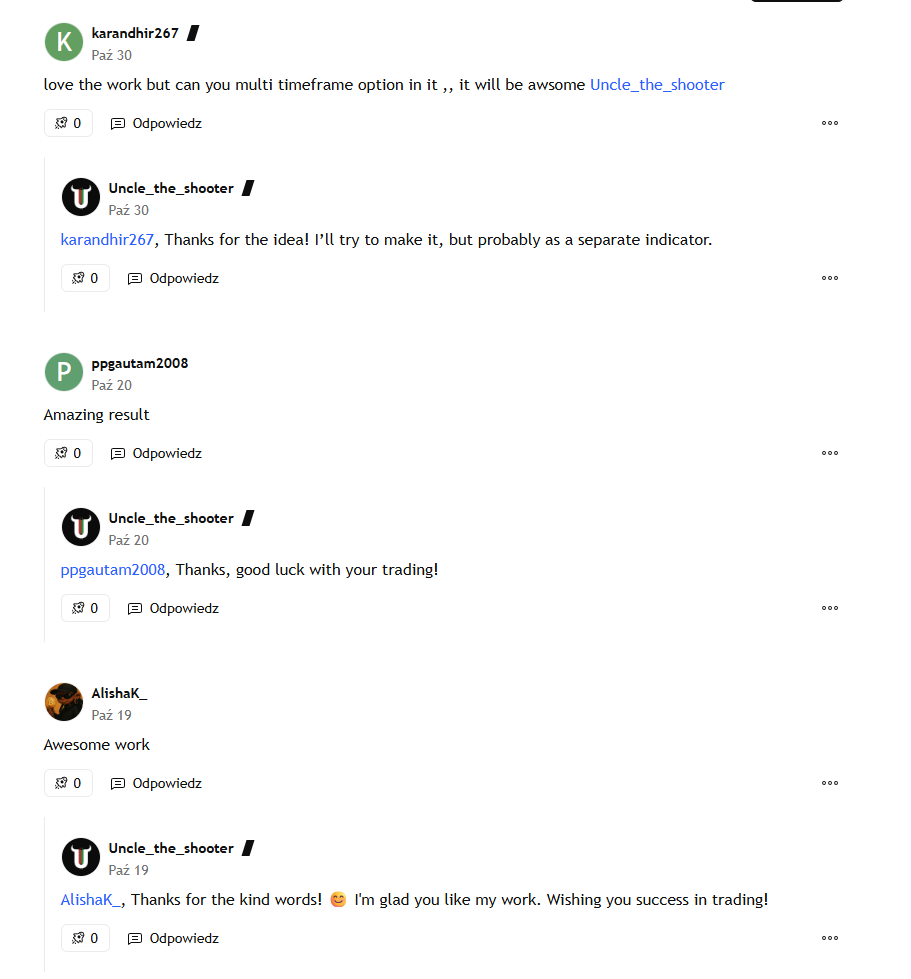Click AlishaK_'s profile picture

click(64, 702)
